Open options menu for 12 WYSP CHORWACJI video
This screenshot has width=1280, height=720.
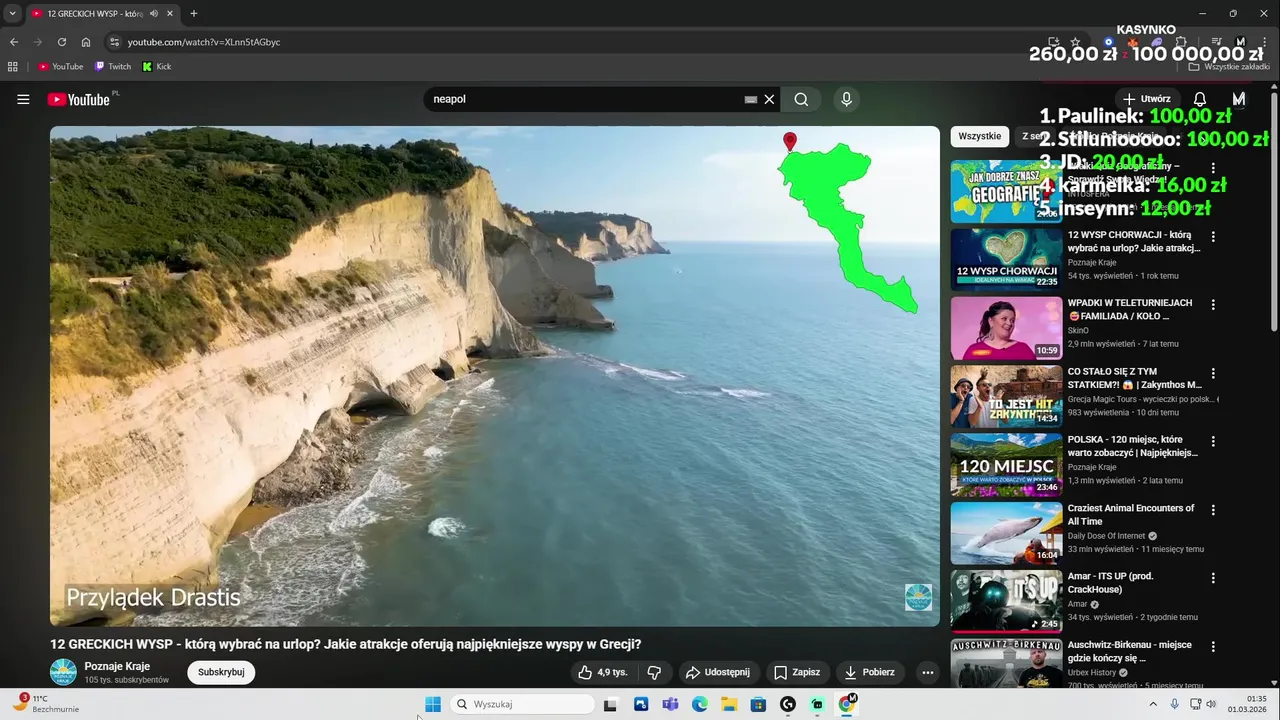(x=1213, y=237)
